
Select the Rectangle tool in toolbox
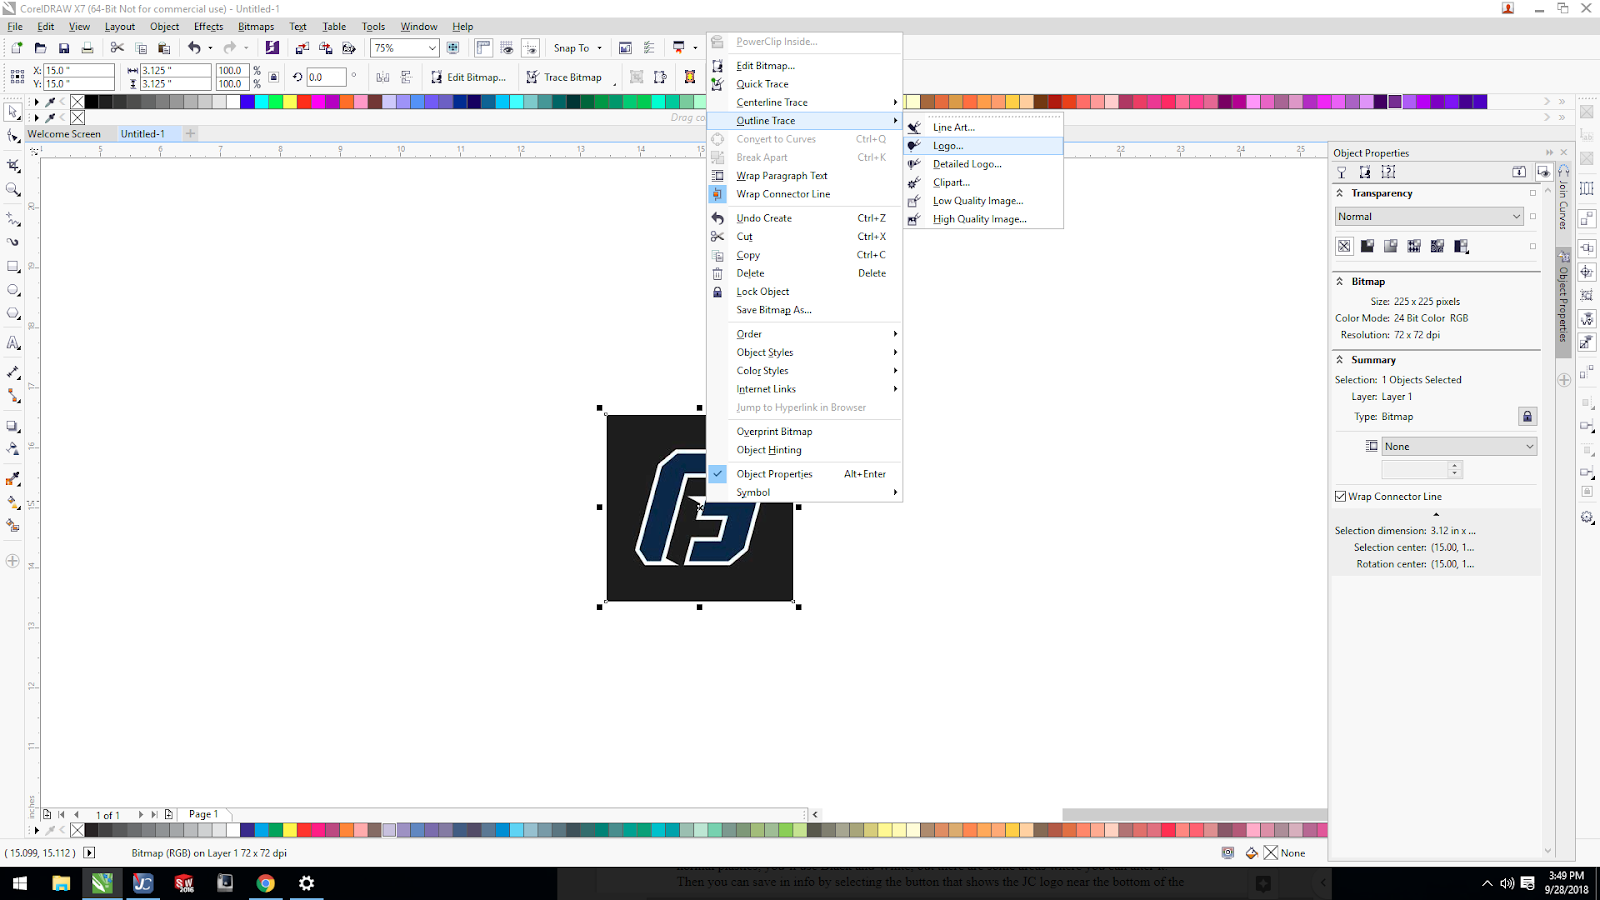click(13, 266)
